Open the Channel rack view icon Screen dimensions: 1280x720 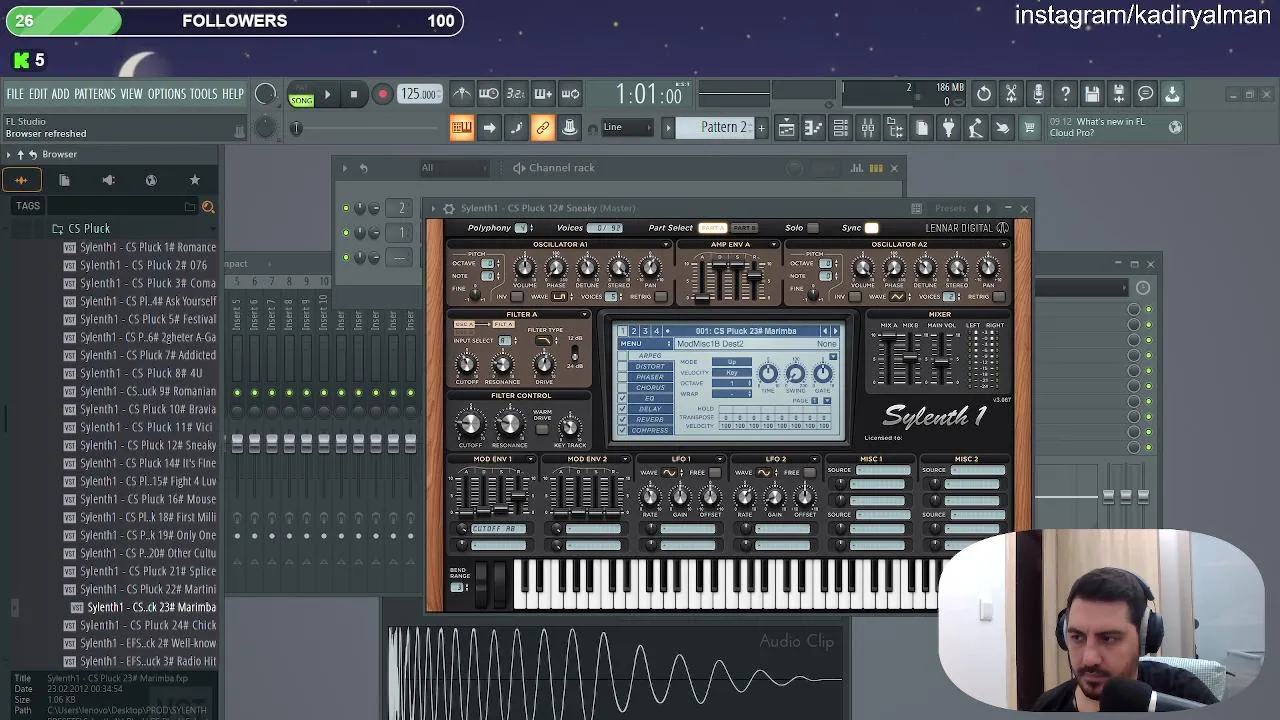[x=840, y=128]
